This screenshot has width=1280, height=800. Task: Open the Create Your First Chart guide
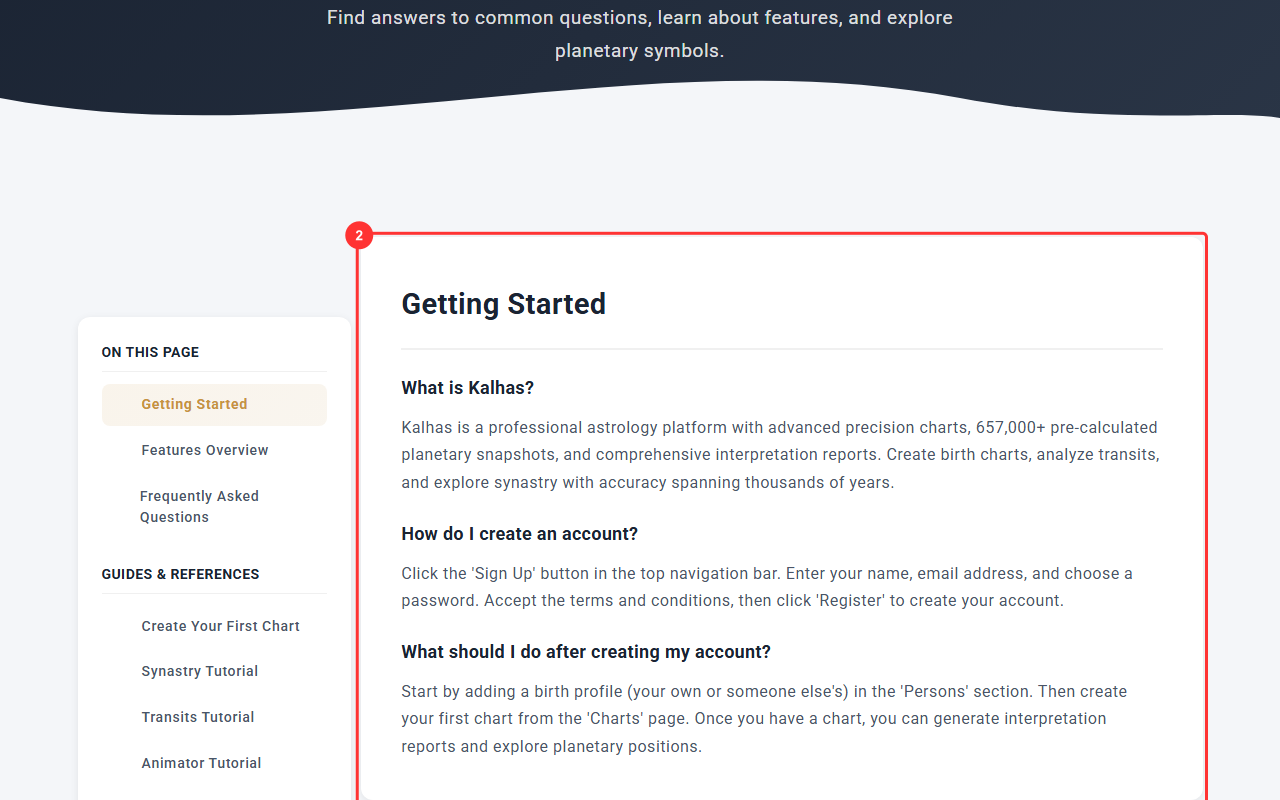click(x=220, y=627)
